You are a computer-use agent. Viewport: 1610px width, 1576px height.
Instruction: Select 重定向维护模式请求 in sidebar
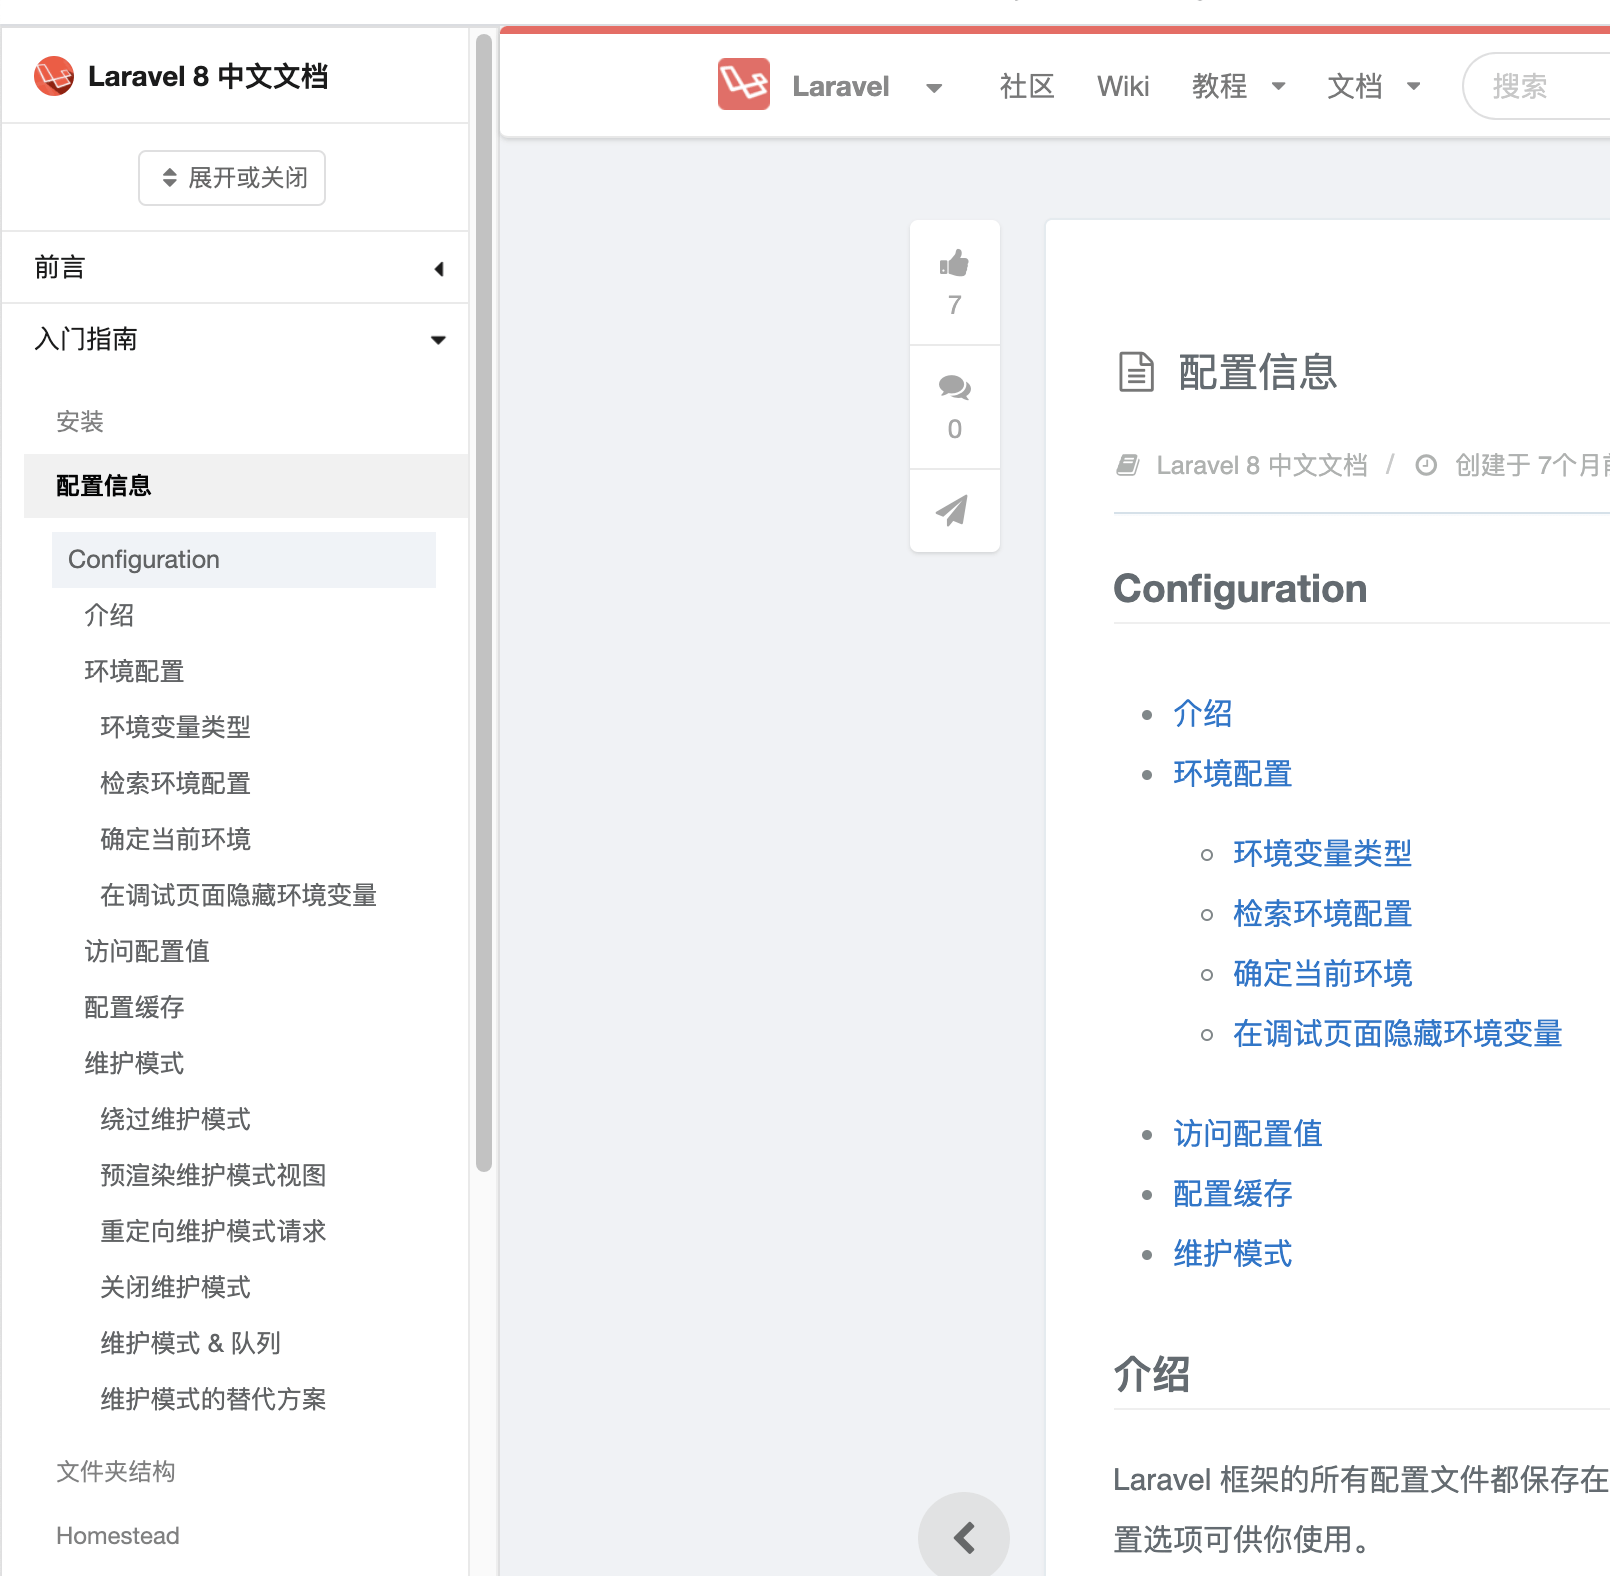point(213,1231)
